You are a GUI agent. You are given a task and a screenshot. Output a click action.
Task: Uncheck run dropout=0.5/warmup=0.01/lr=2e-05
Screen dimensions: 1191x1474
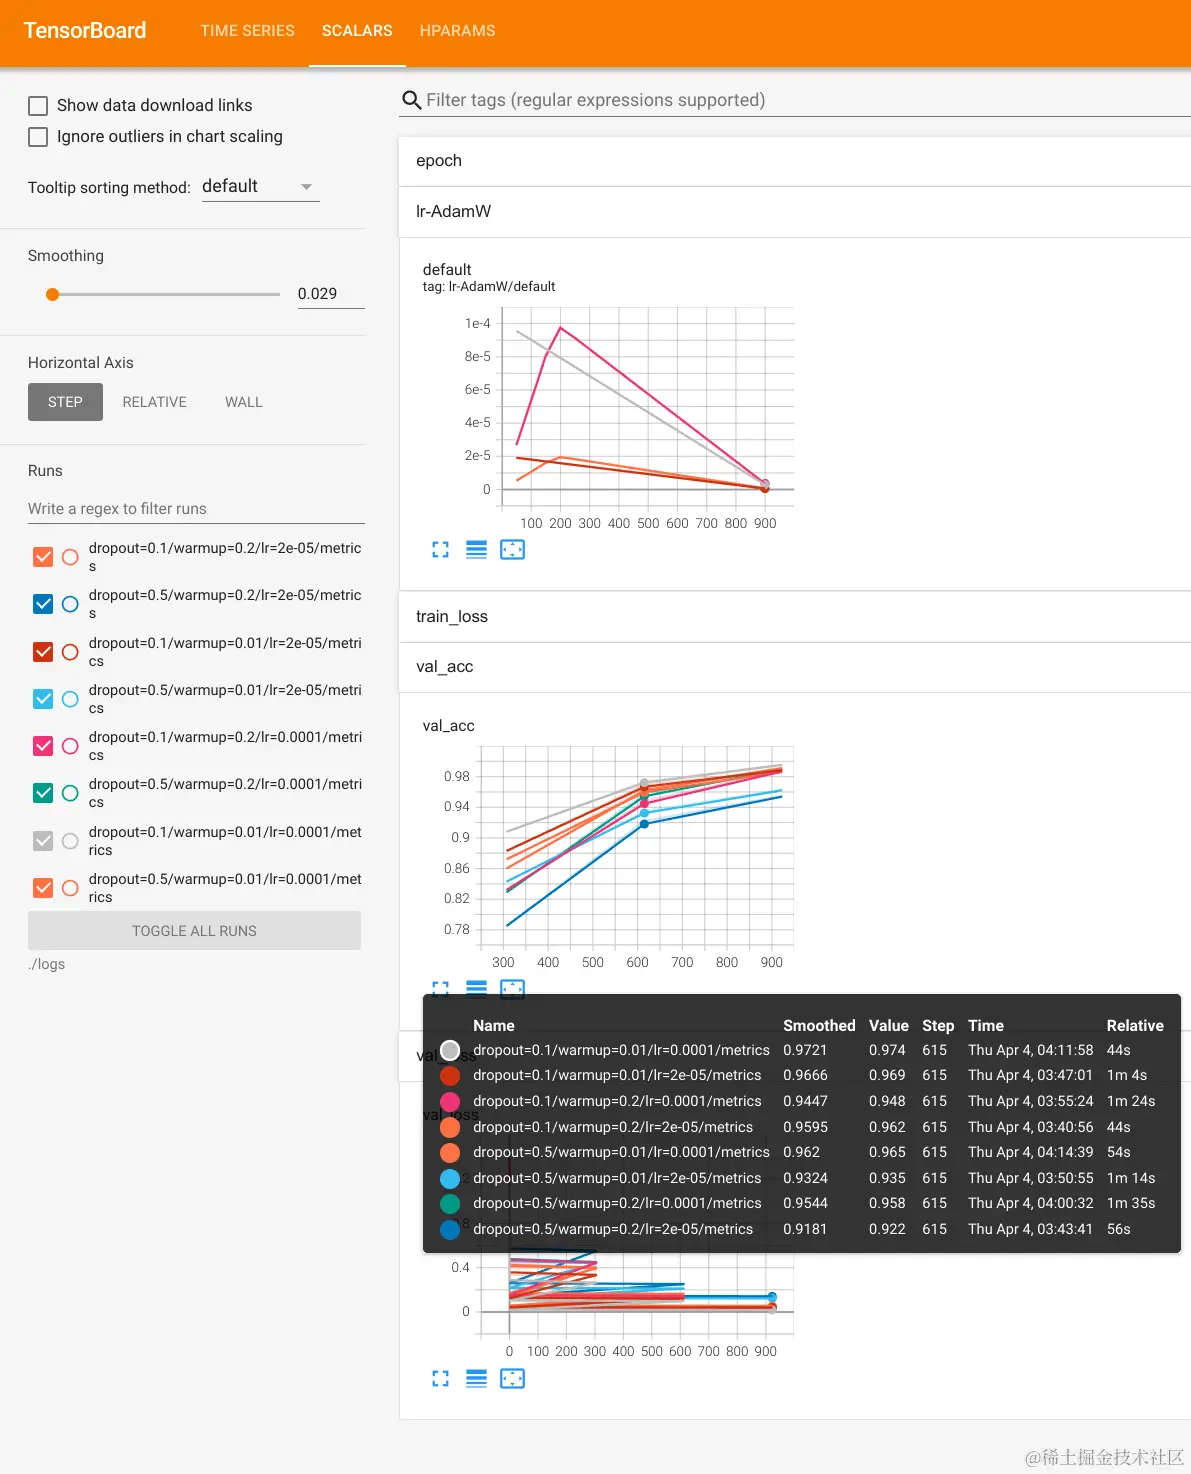pyautogui.click(x=43, y=699)
